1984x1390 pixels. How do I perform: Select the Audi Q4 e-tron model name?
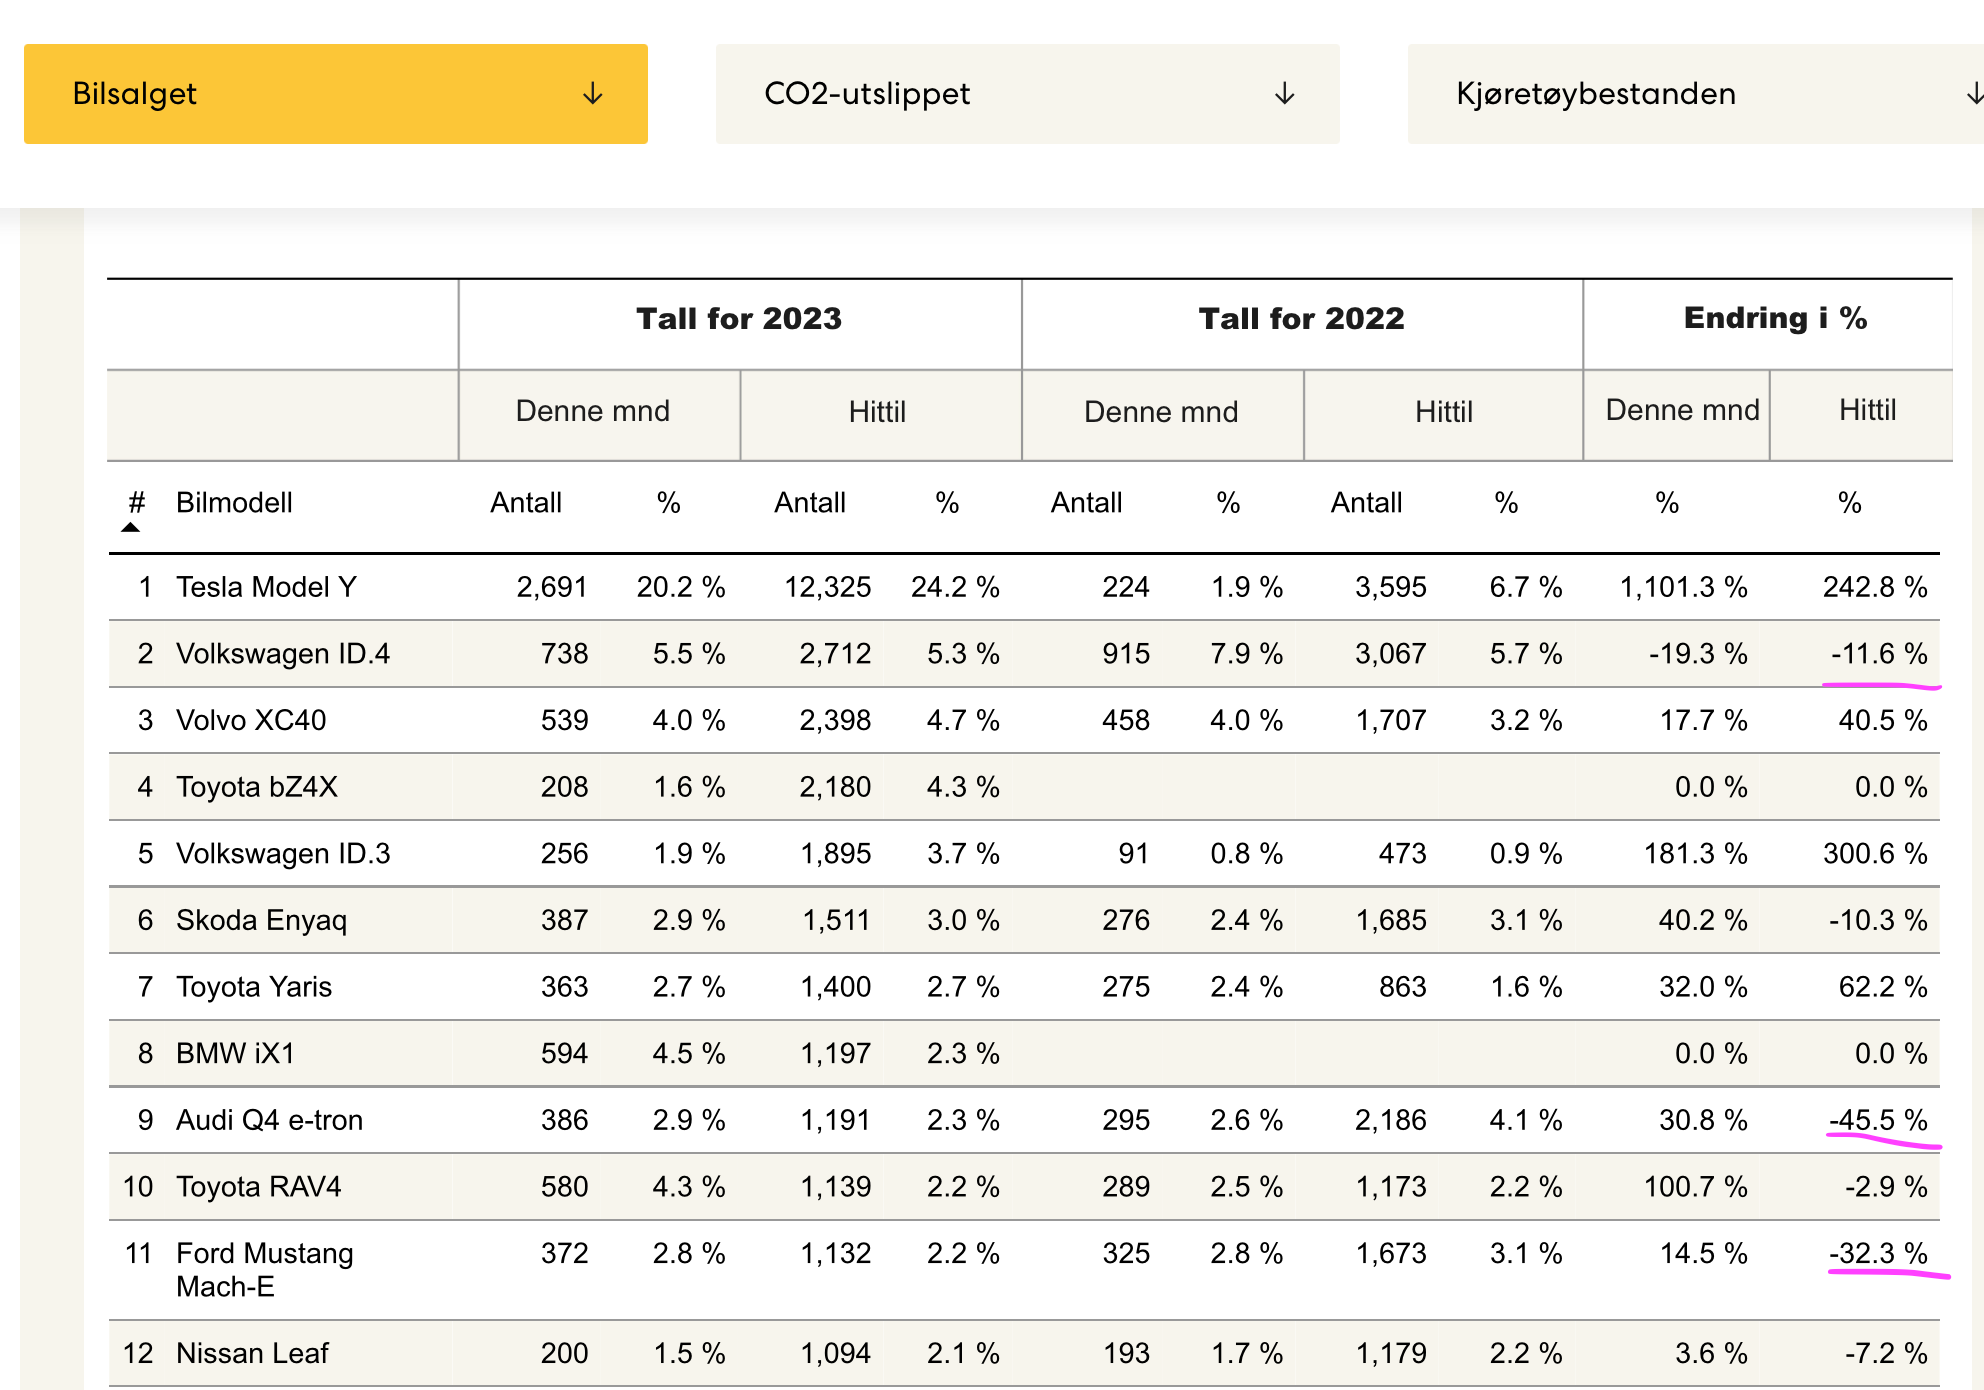coord(269,1120)
